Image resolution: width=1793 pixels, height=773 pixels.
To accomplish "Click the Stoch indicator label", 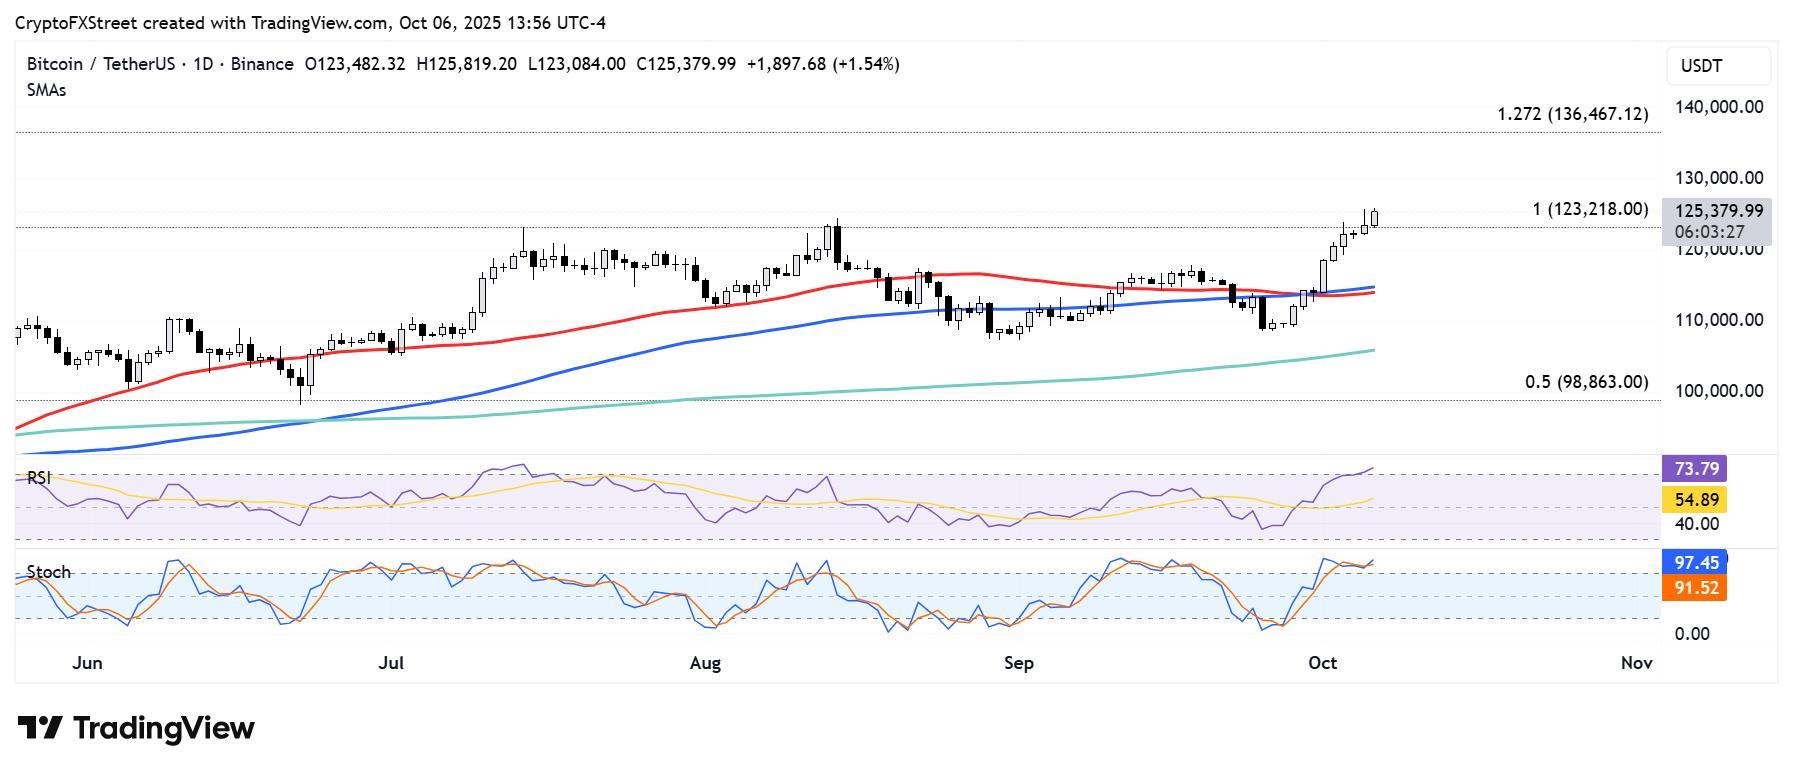I will (48, 572).
